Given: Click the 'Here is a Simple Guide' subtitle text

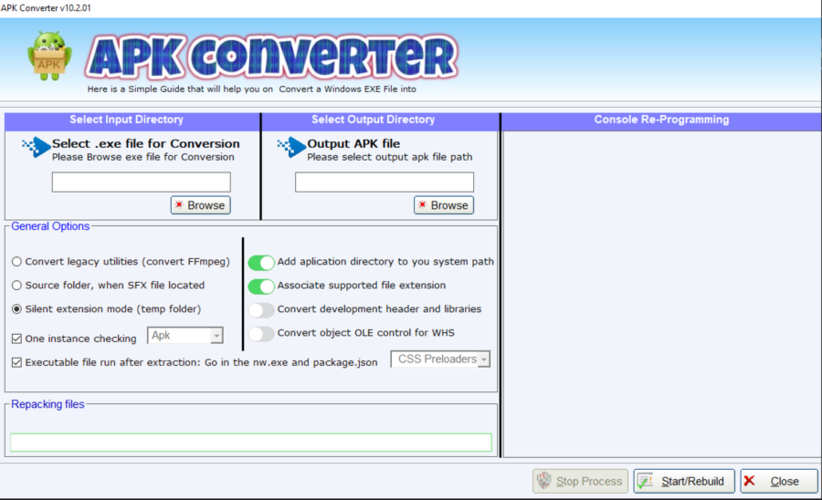Looking at the screenshot, I should (252, 89).
